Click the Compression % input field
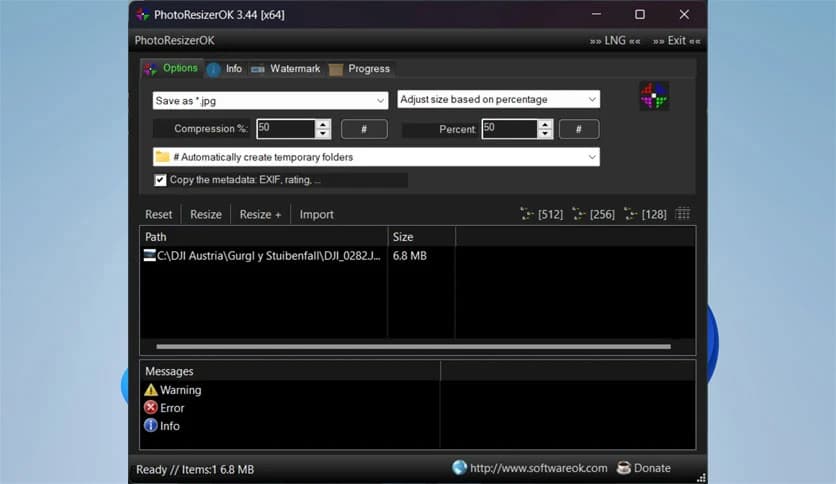The image size is (836, 484). click(286, 128)
